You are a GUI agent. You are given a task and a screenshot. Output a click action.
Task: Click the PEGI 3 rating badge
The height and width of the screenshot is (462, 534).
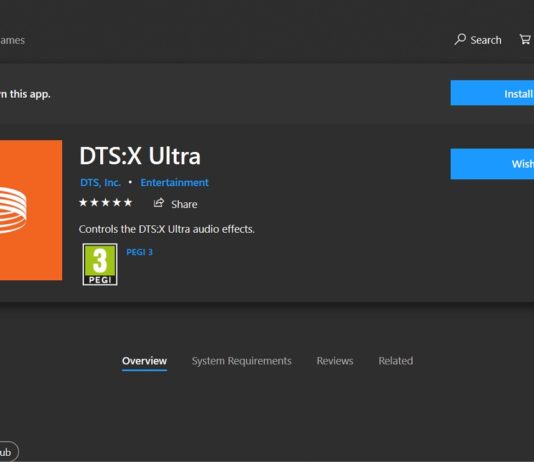tap(100, 264)
